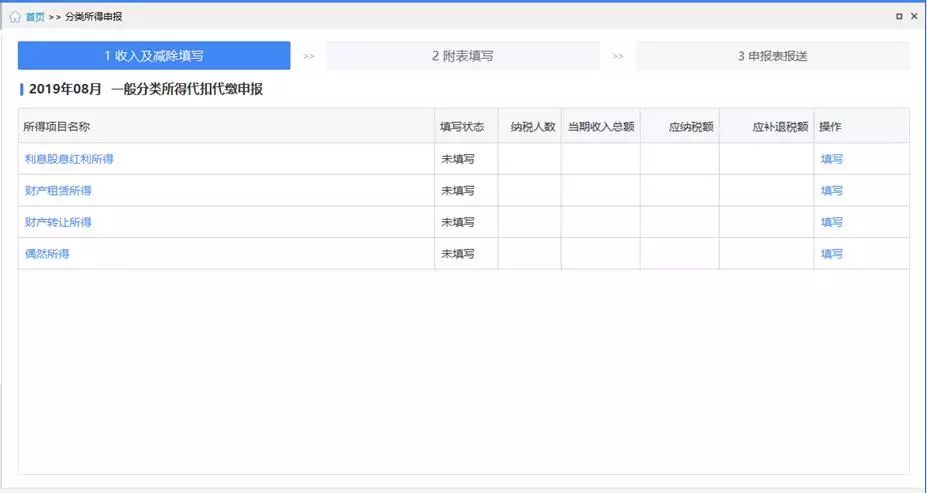The height and width of the screenshot is (493, 927).
Task: Maximize the 分类所得申报 panel
Action: click(899, 17)
